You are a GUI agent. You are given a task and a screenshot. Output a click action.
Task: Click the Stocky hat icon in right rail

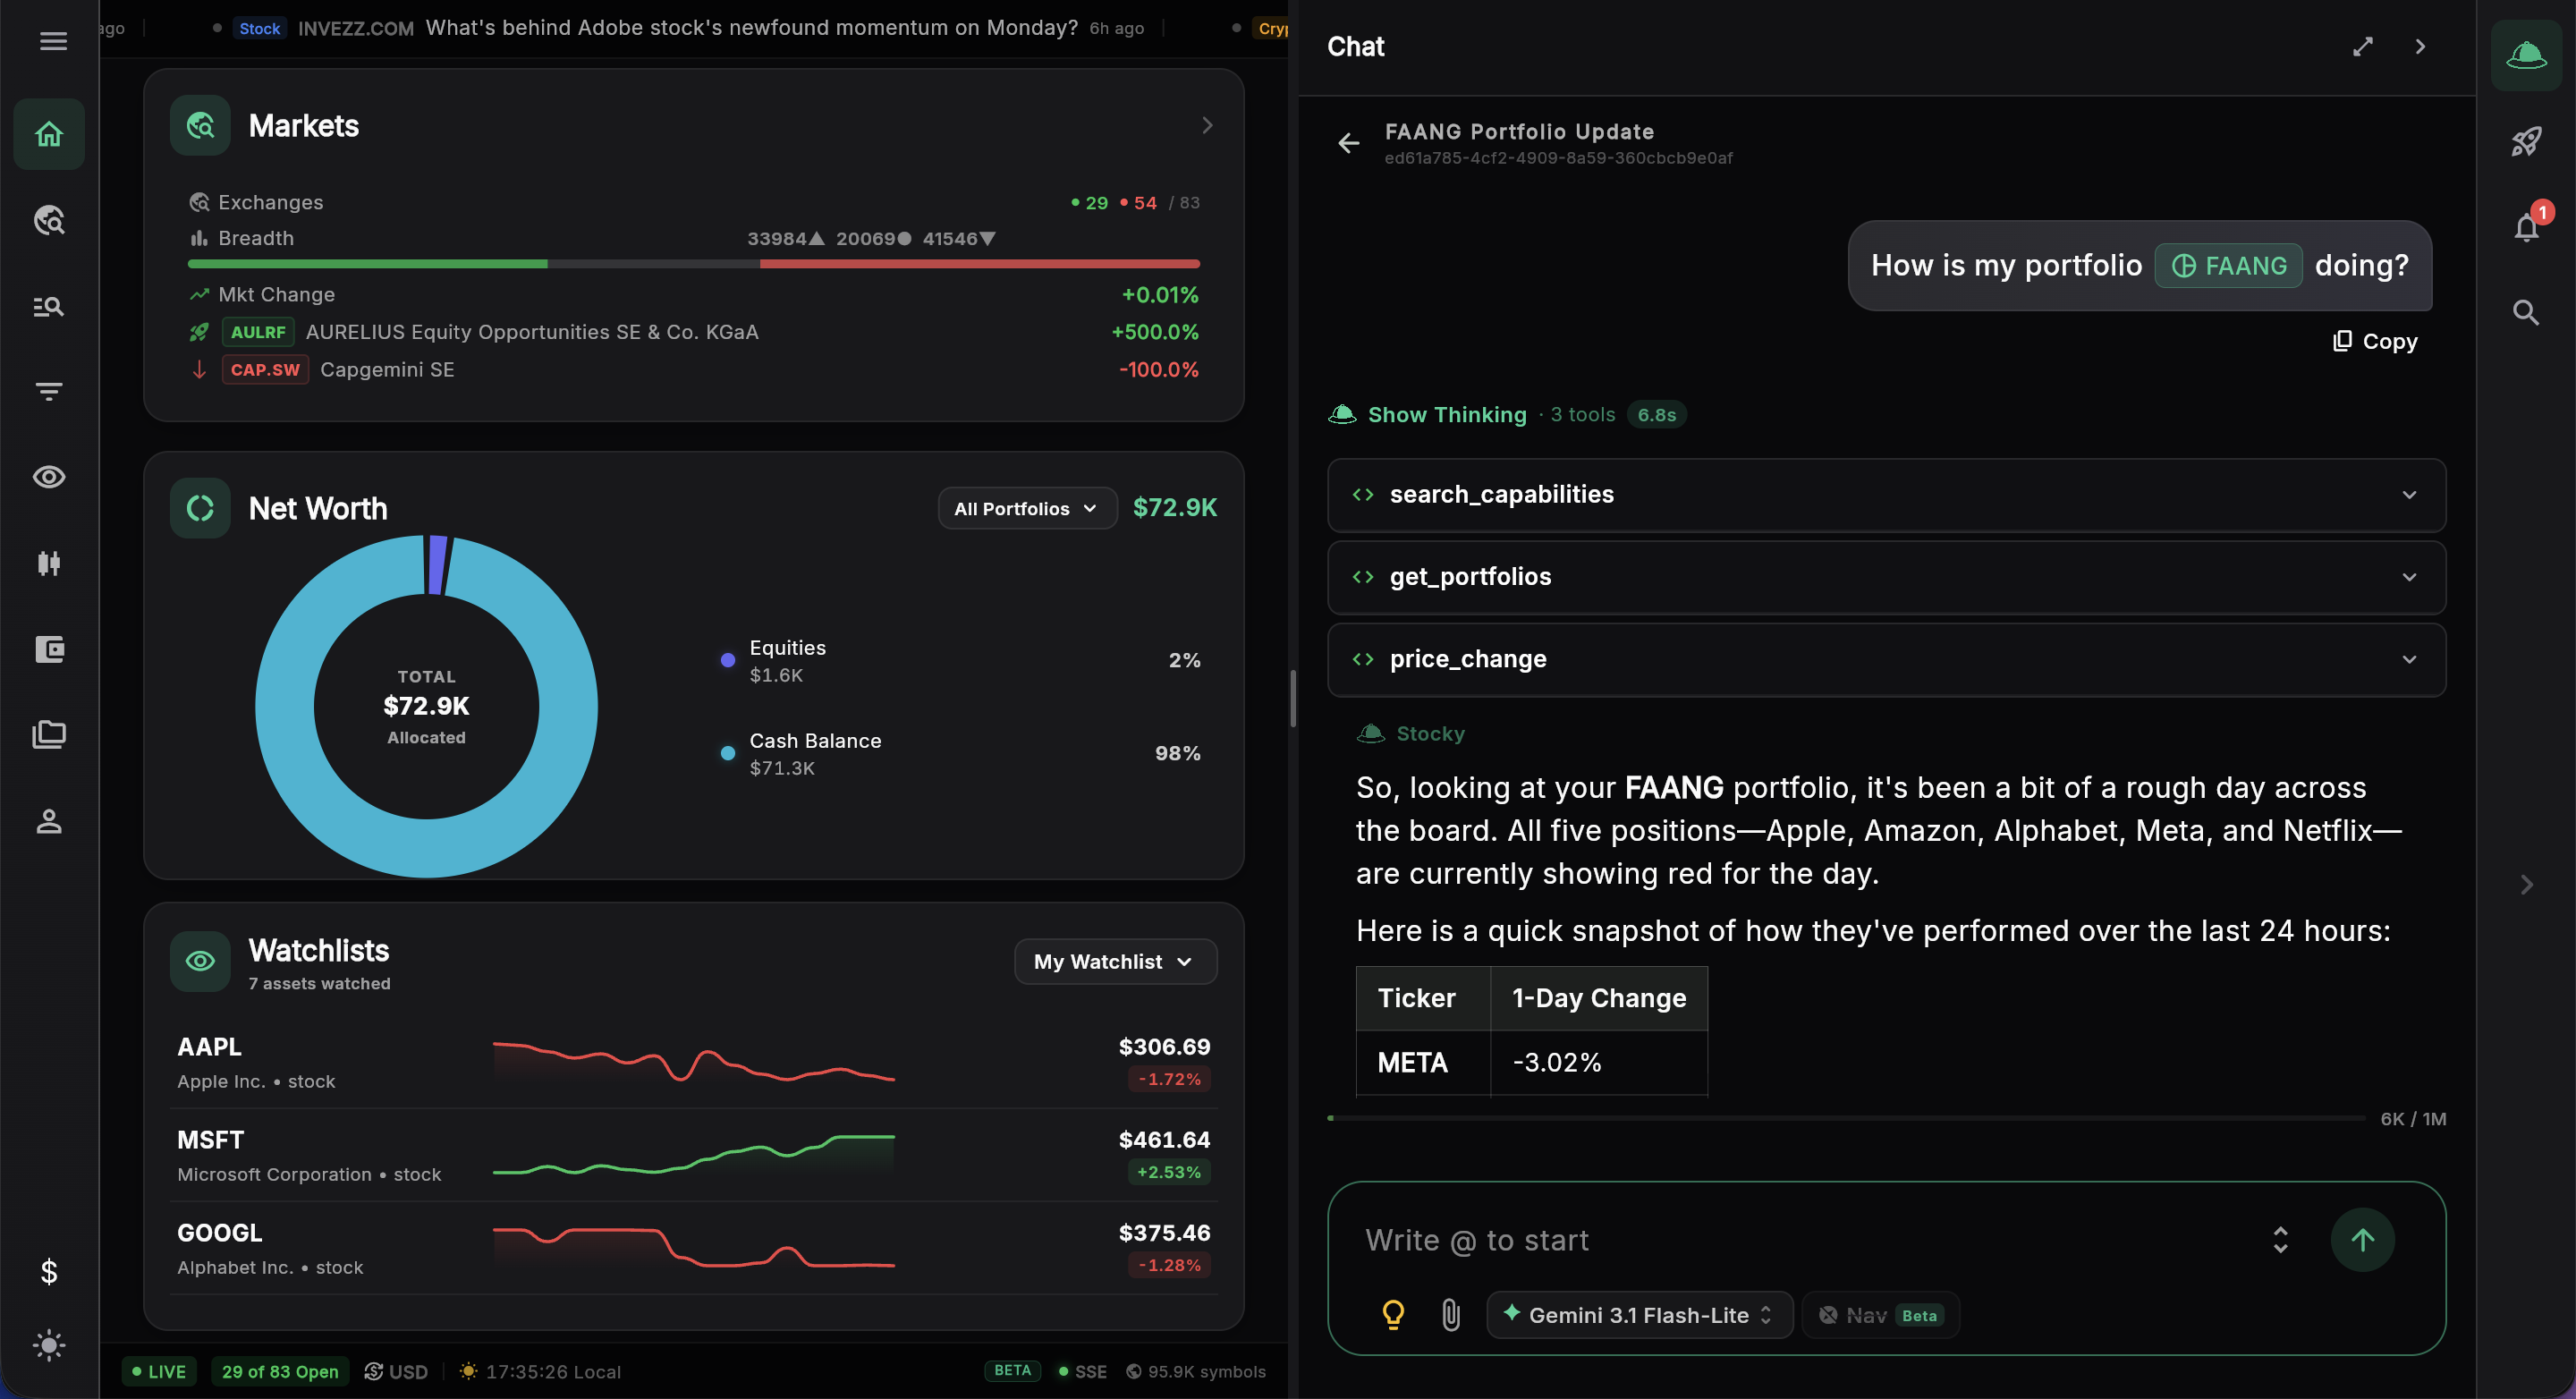coord(2526,54)
